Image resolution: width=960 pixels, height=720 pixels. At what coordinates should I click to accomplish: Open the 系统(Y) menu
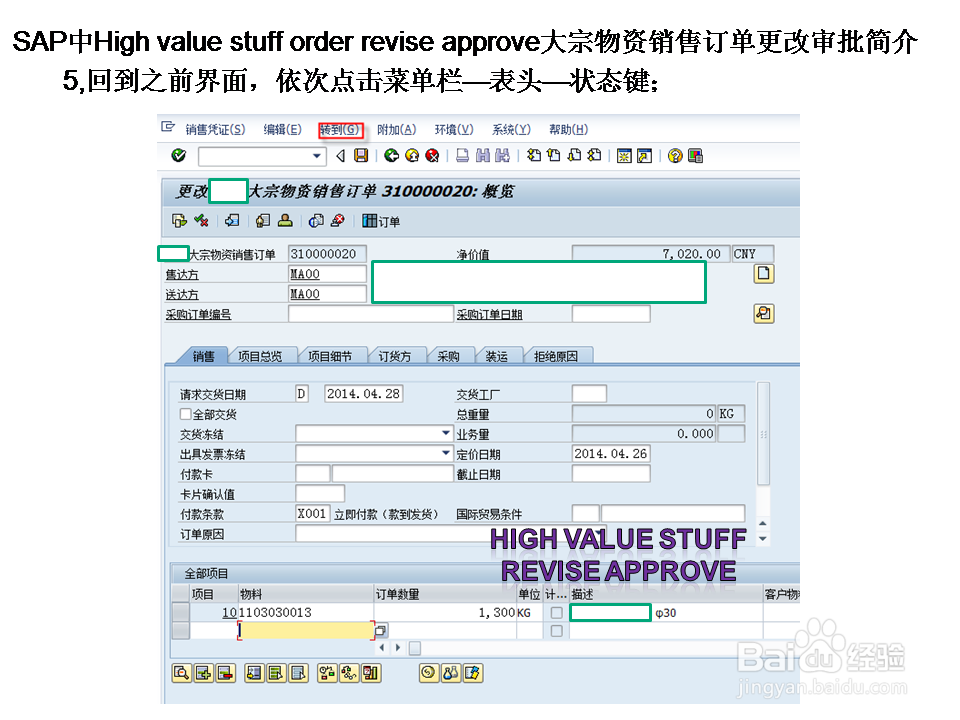point(511,129)
